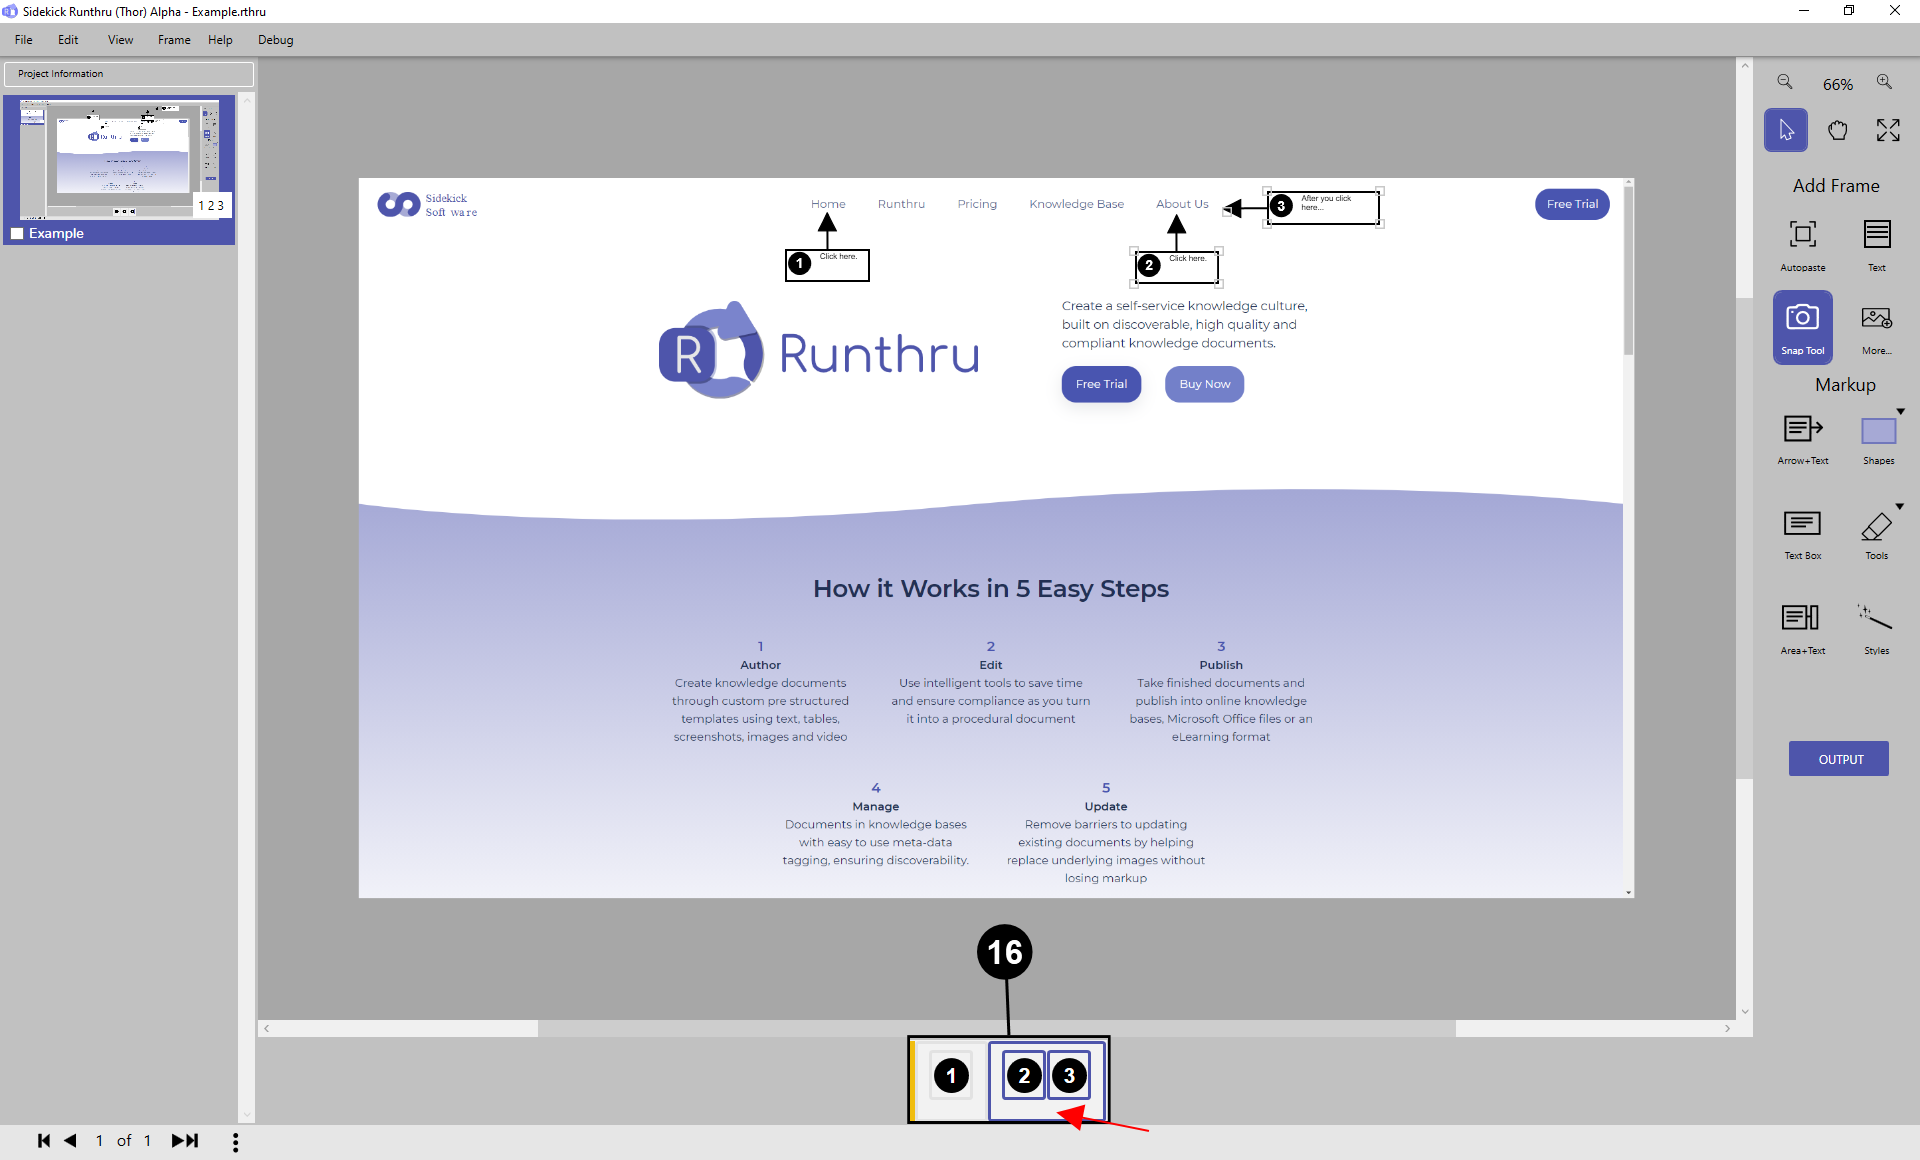Image resolution: width=1920 pixels, height=1160 pixels.
Task: Click the Runthru nav link
Action: tap(901, 204)
